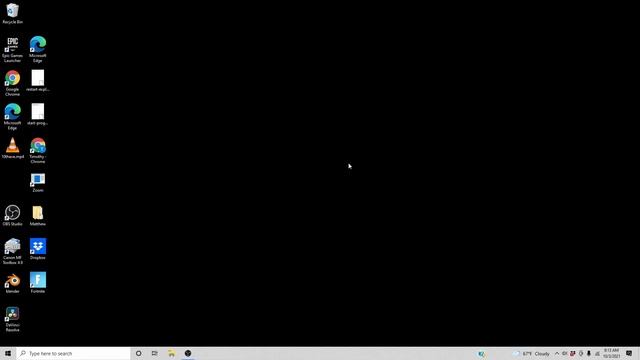Open the weather widget showing Cloudy

(x=532, y=354)
